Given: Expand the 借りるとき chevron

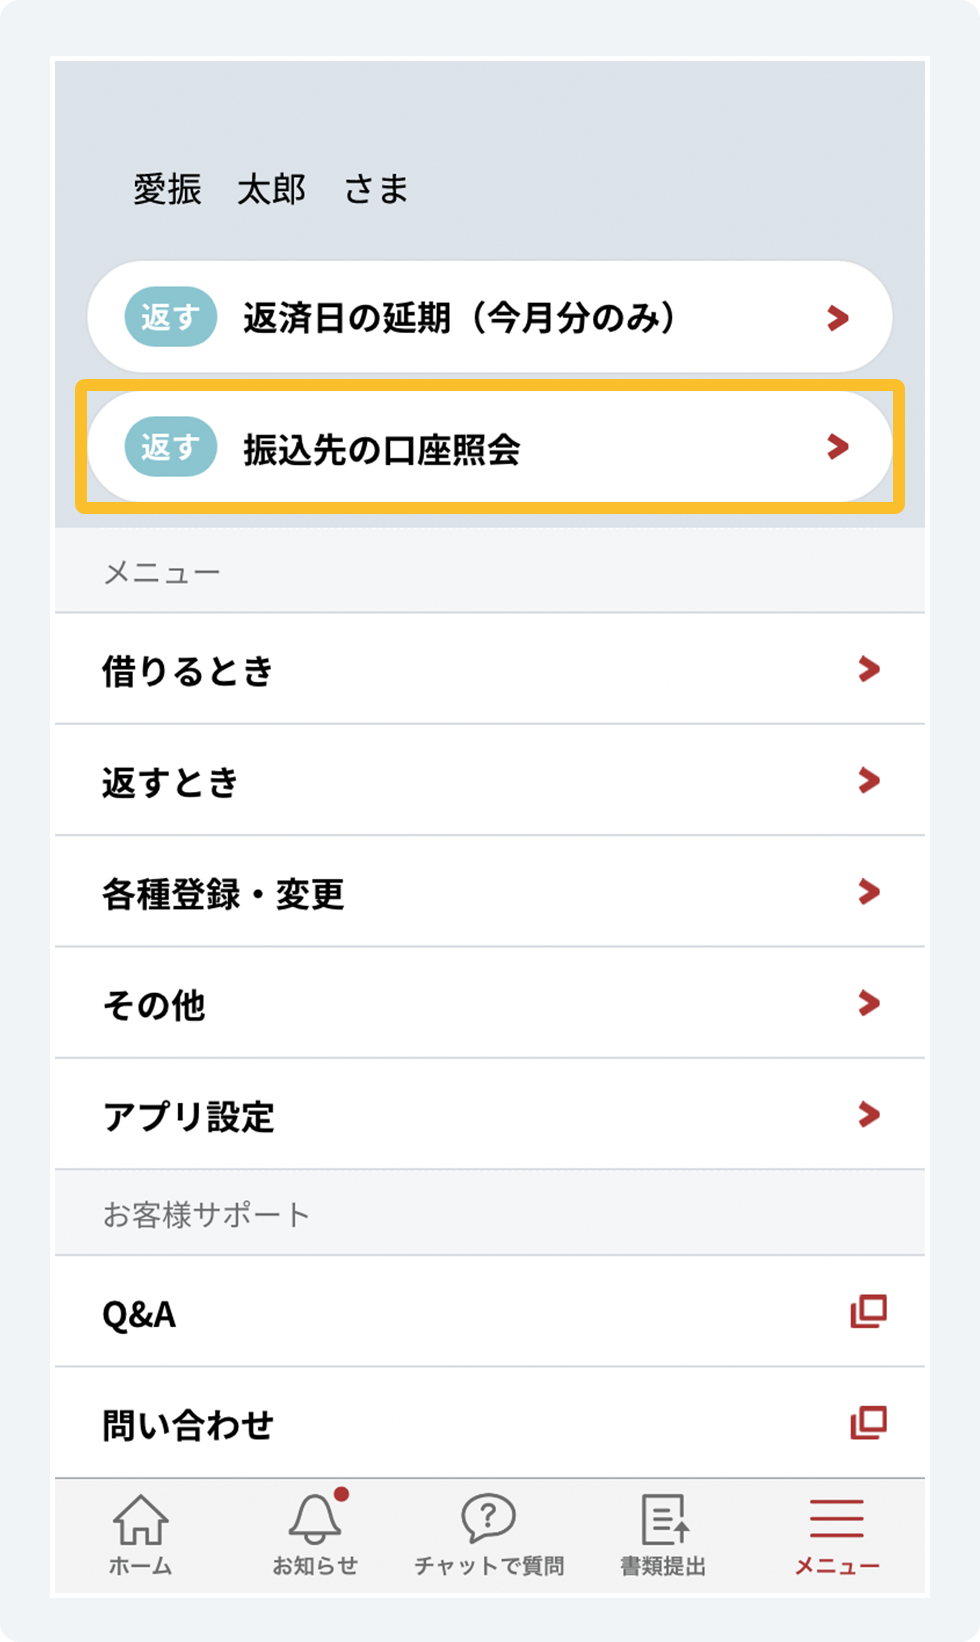Looking at the screenshot, I should [869, 669].
